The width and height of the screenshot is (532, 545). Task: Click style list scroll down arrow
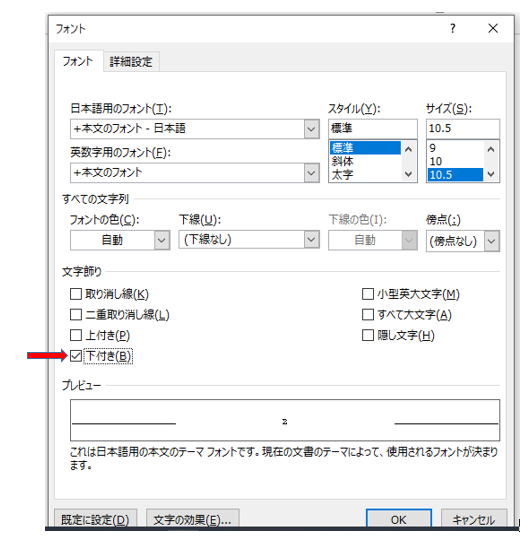(x=409, y=174)
